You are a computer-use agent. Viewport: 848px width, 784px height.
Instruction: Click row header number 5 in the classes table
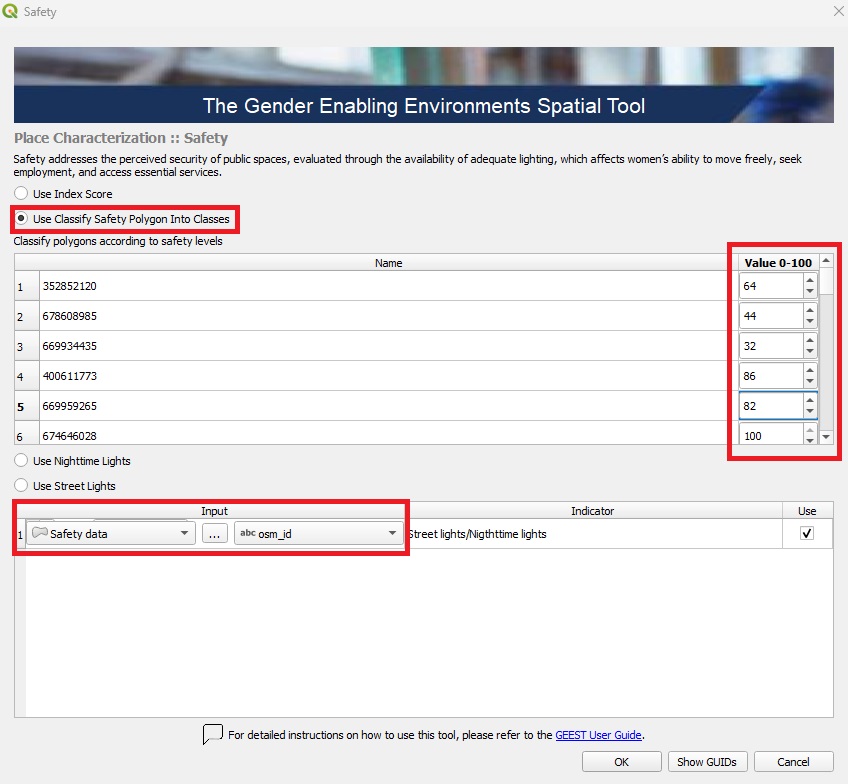26,406
